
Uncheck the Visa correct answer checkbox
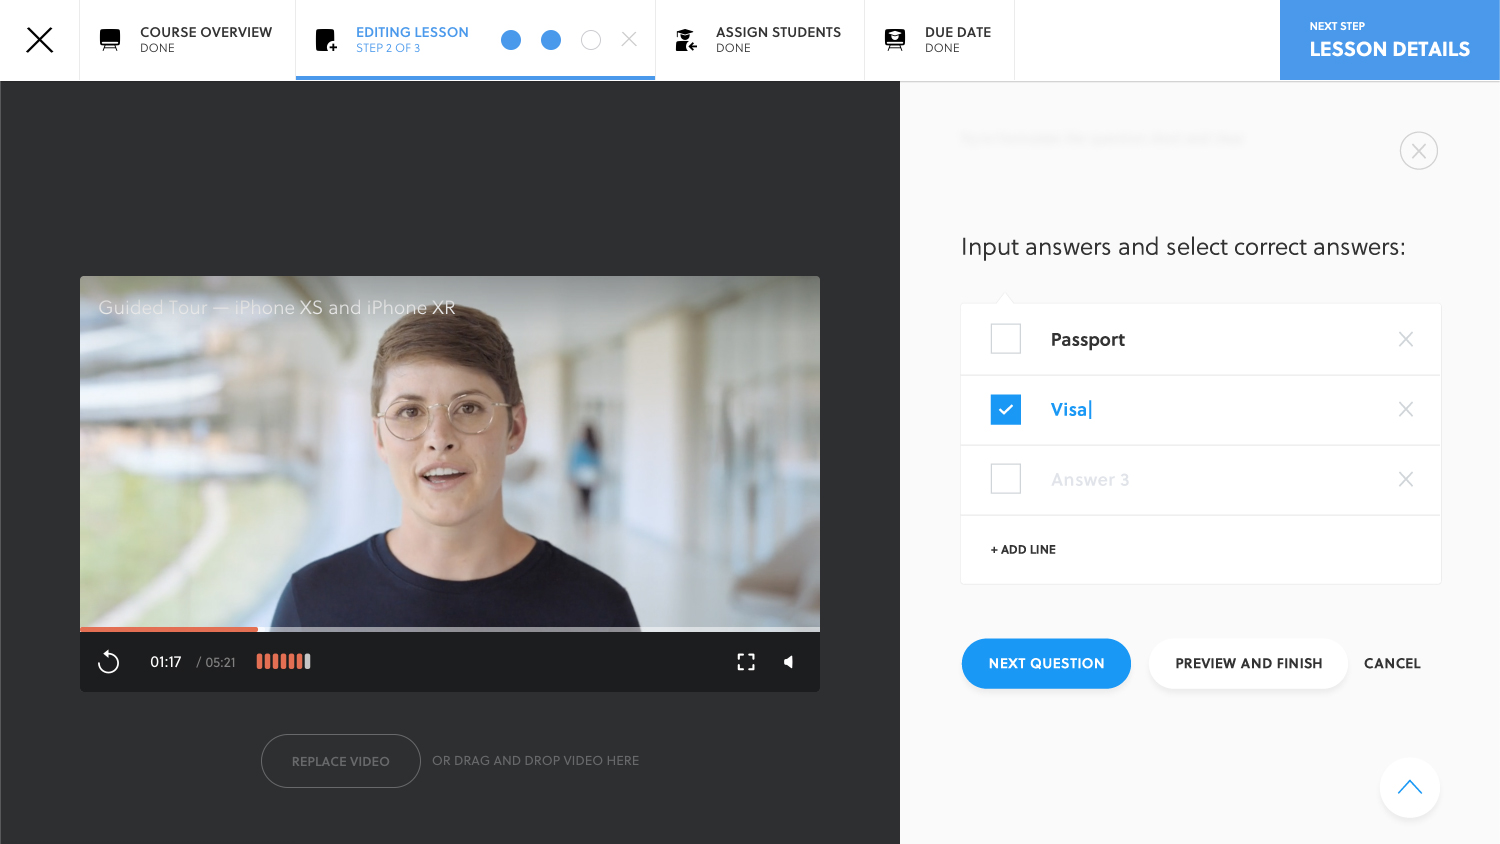click(1005, 410)
